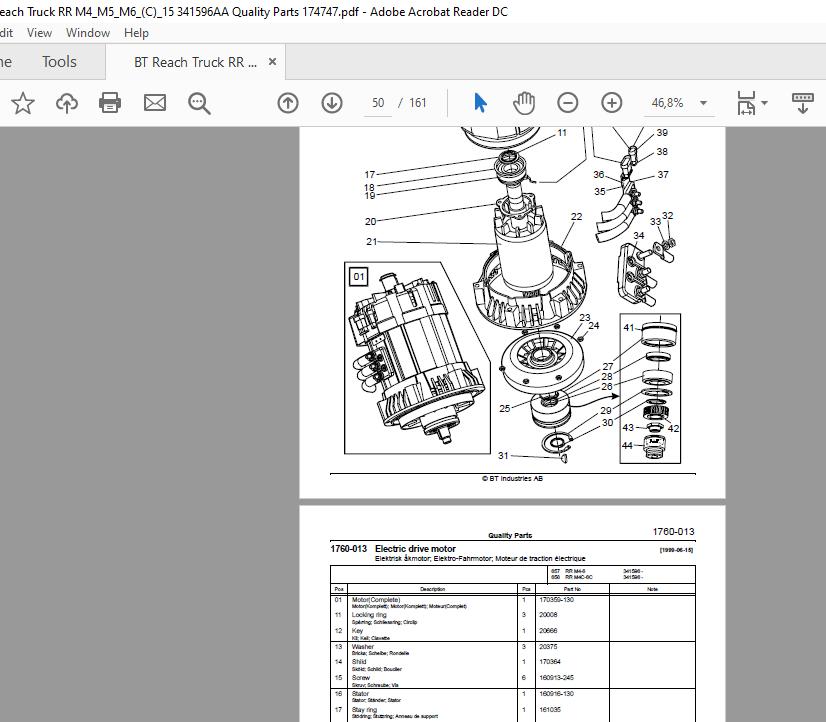Screen dimensions: 826x722
Task: Click part number 161035
Action: (x=550, y=709)
